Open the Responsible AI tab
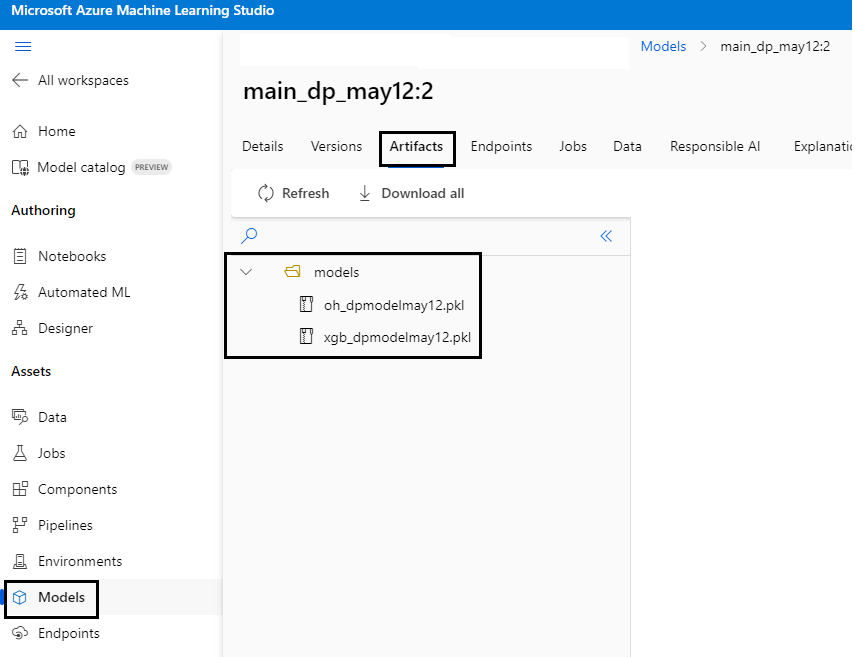Image resolution: width=857 pixels, height=657 pixels. 715,146
